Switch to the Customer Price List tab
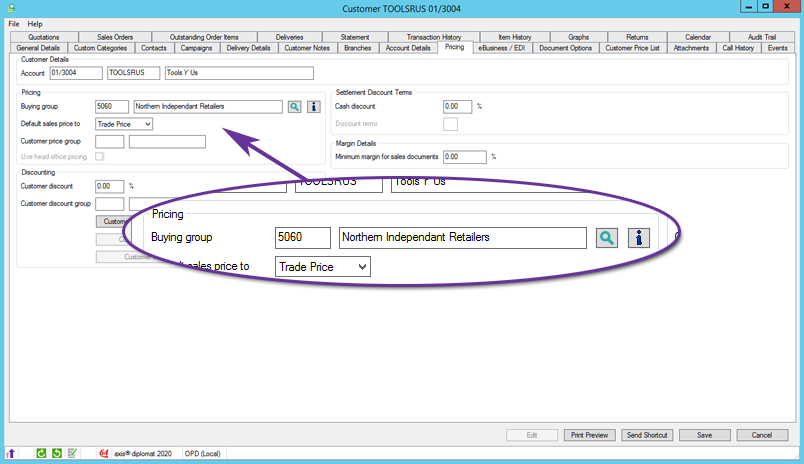 pyautogui.click(x=632, y=48)
